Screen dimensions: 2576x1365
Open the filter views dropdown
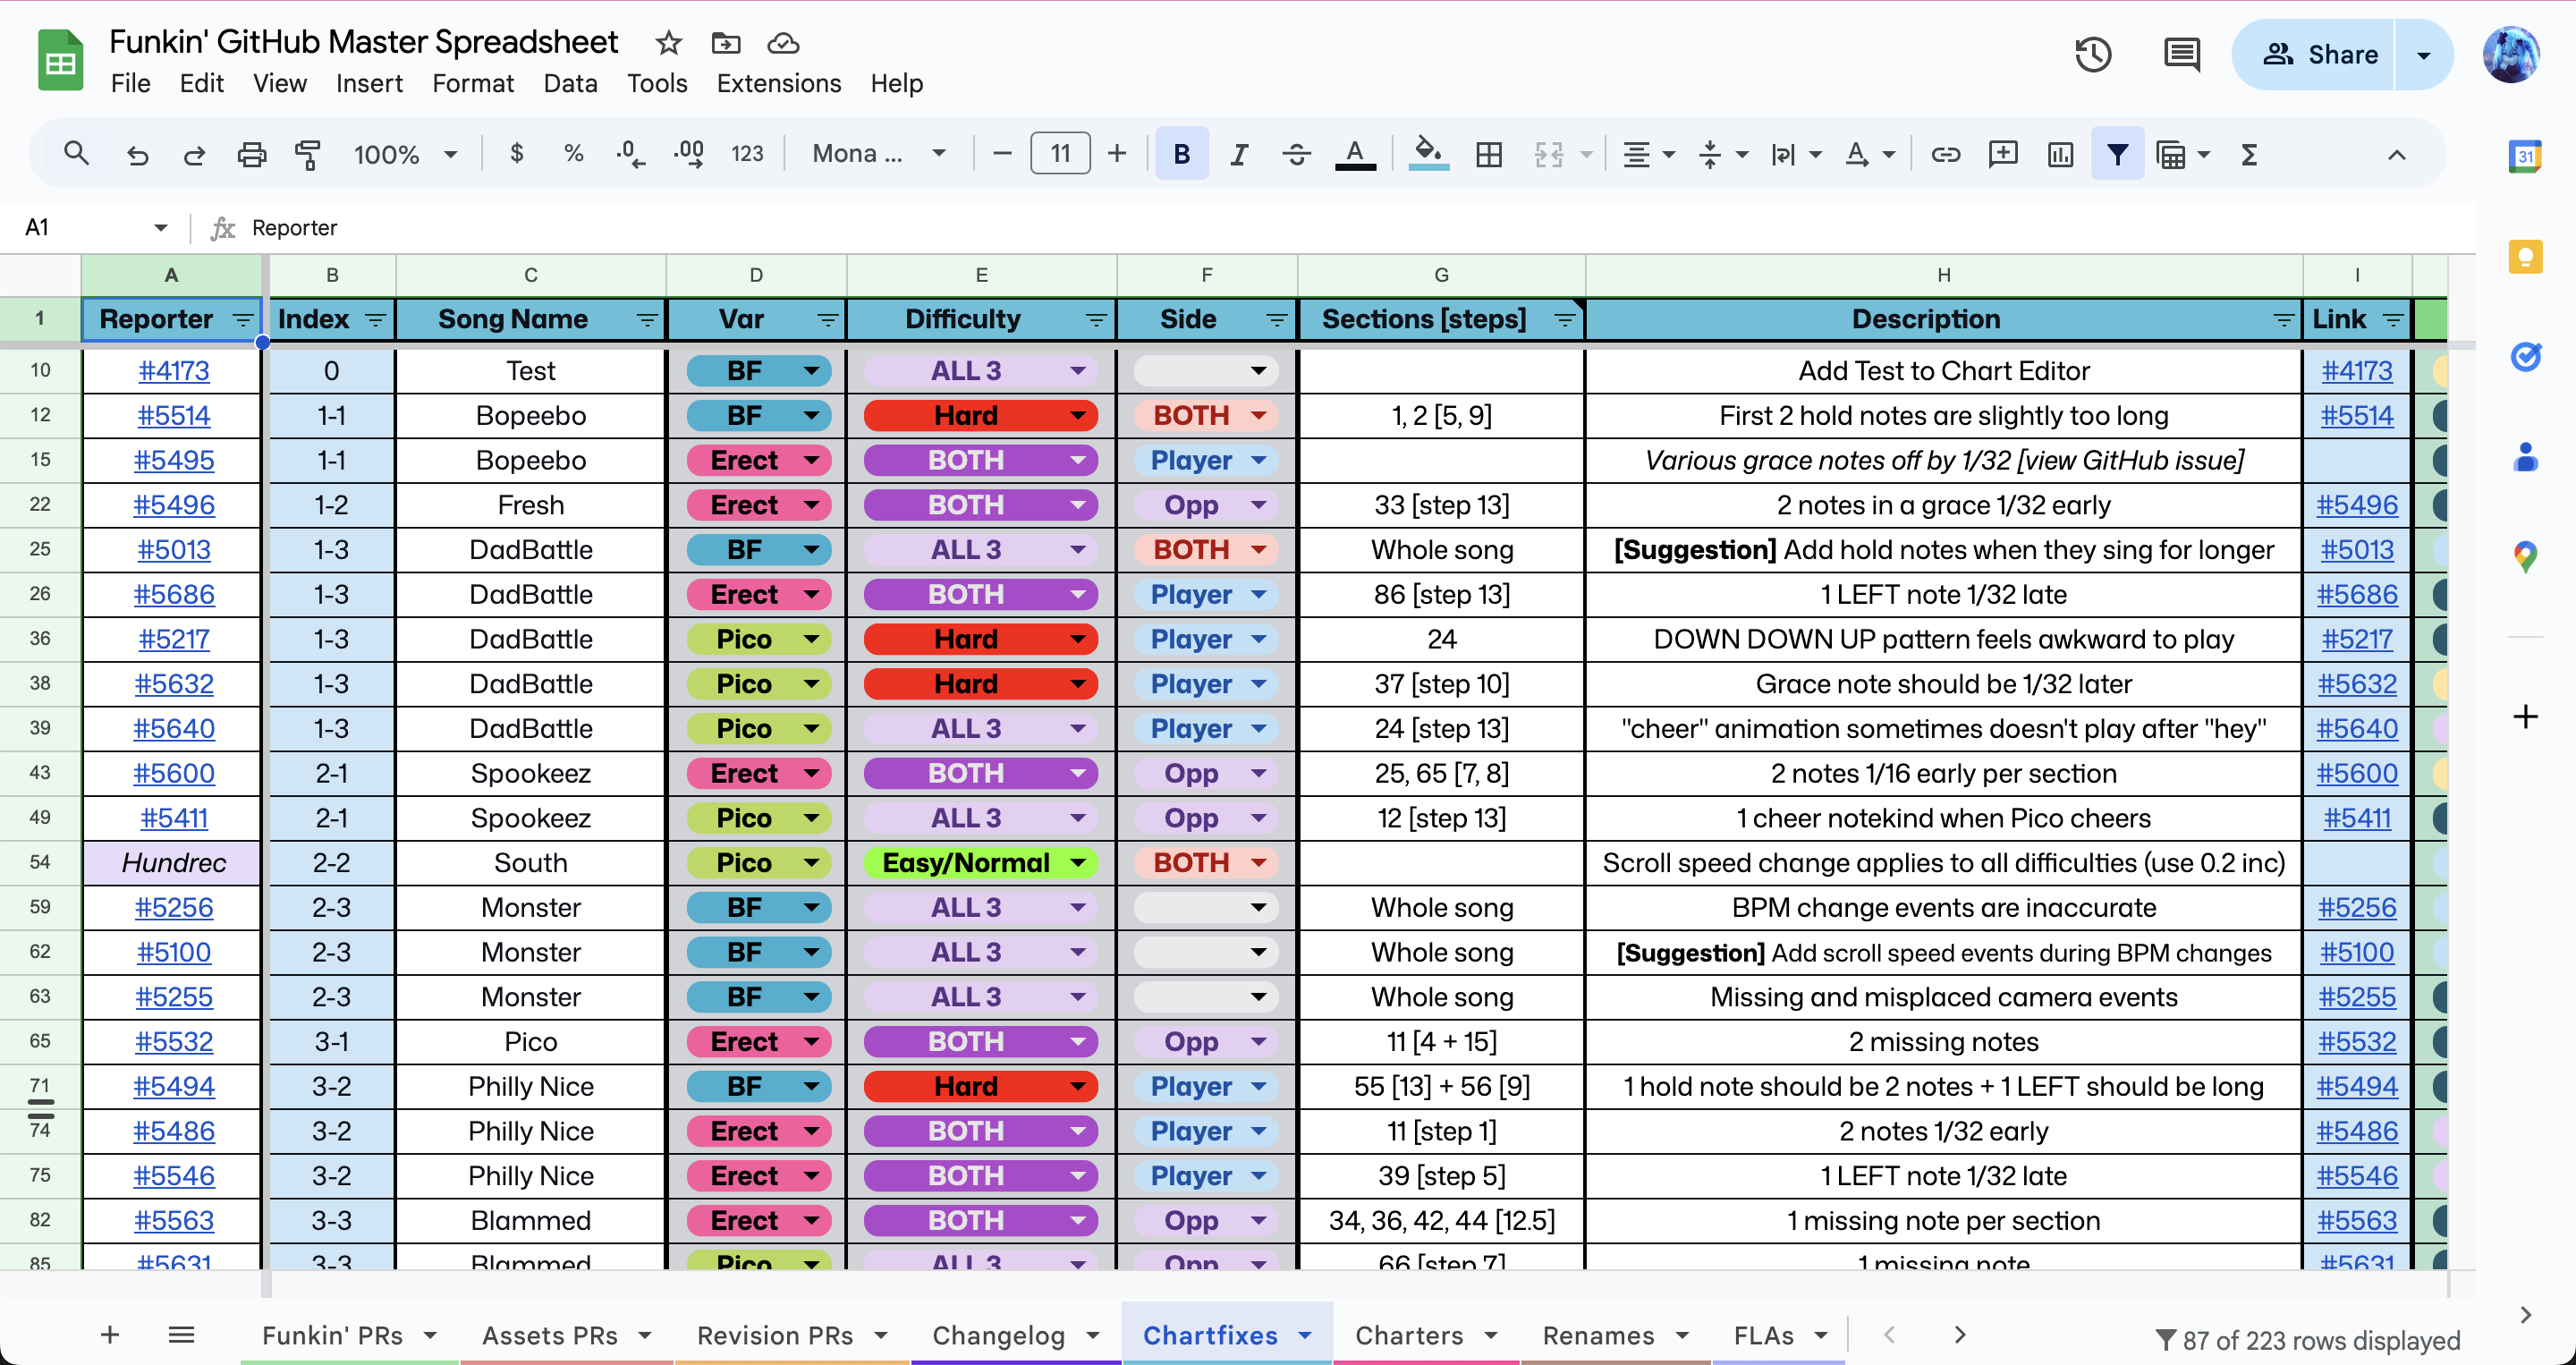pos(2183,154)
